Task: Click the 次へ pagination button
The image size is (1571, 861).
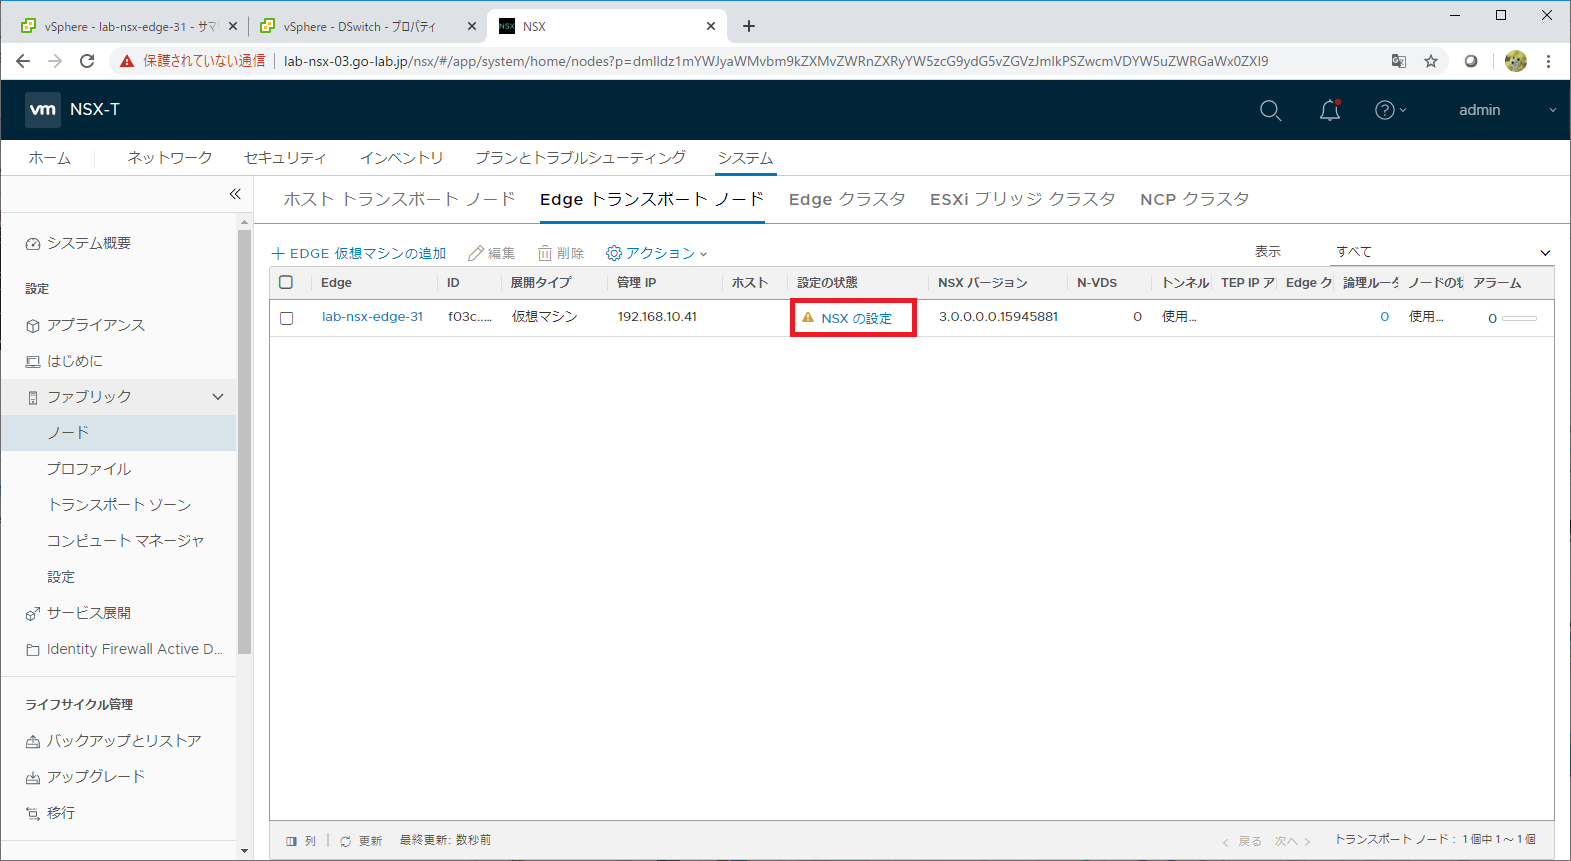Action: pyautogui.click(x=1292, y=841)
